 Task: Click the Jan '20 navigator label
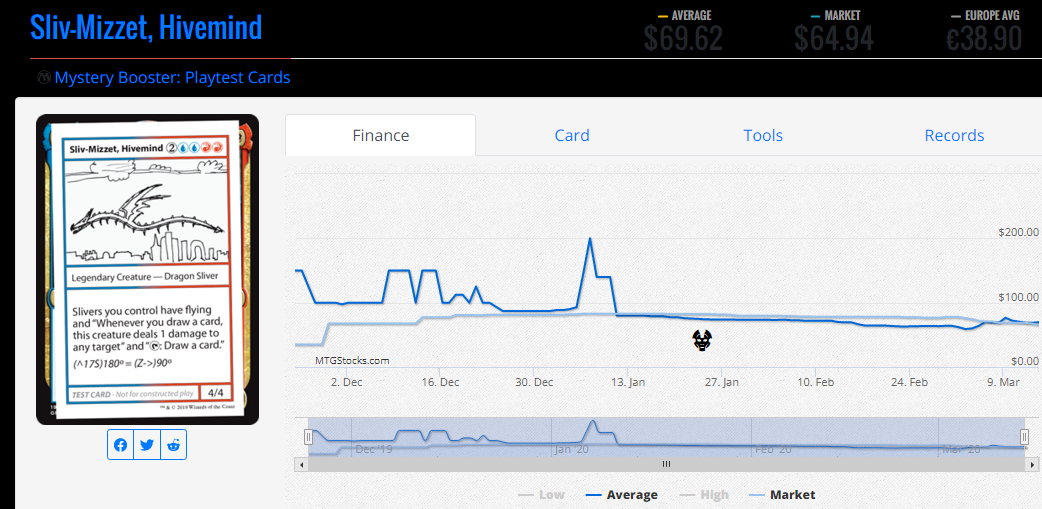[571, 449]
